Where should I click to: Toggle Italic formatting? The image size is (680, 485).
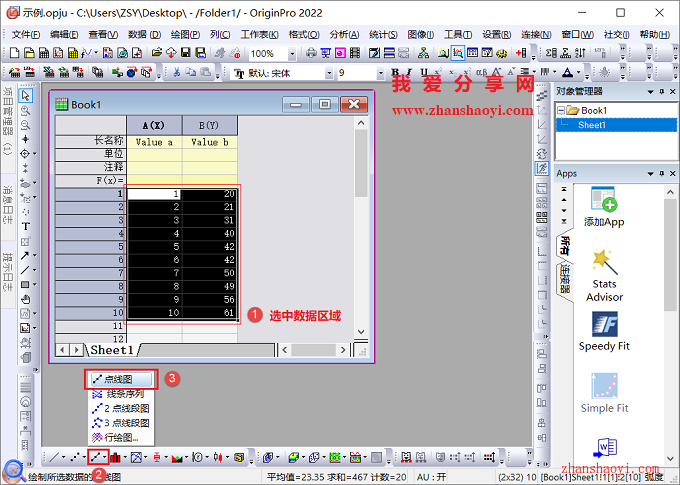pyautogui.click(x=409, y=72)
